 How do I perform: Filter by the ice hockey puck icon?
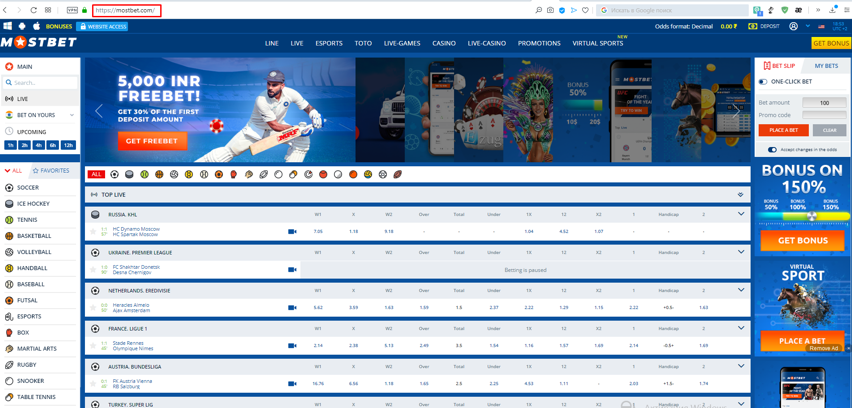pyautogui.click(x=129, y=174)
